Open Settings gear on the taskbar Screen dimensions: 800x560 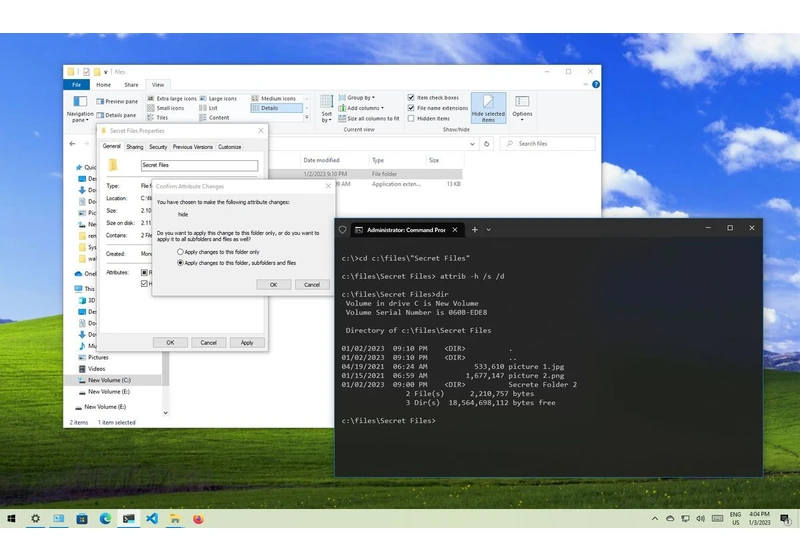[x=35, y=519]
